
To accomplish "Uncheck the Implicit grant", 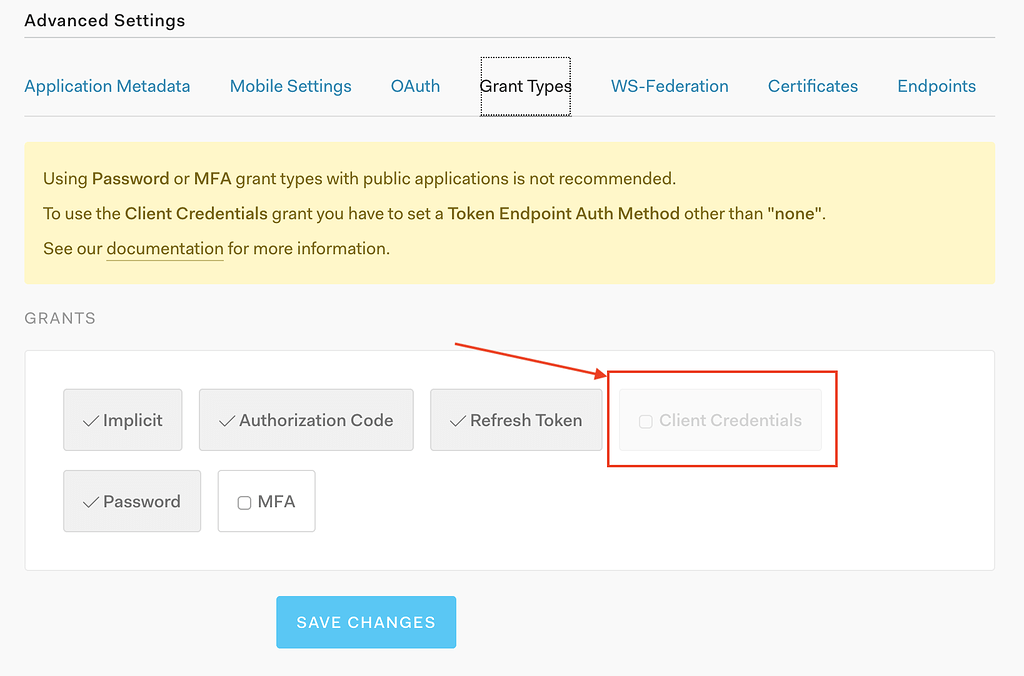I will pos(122,420).
